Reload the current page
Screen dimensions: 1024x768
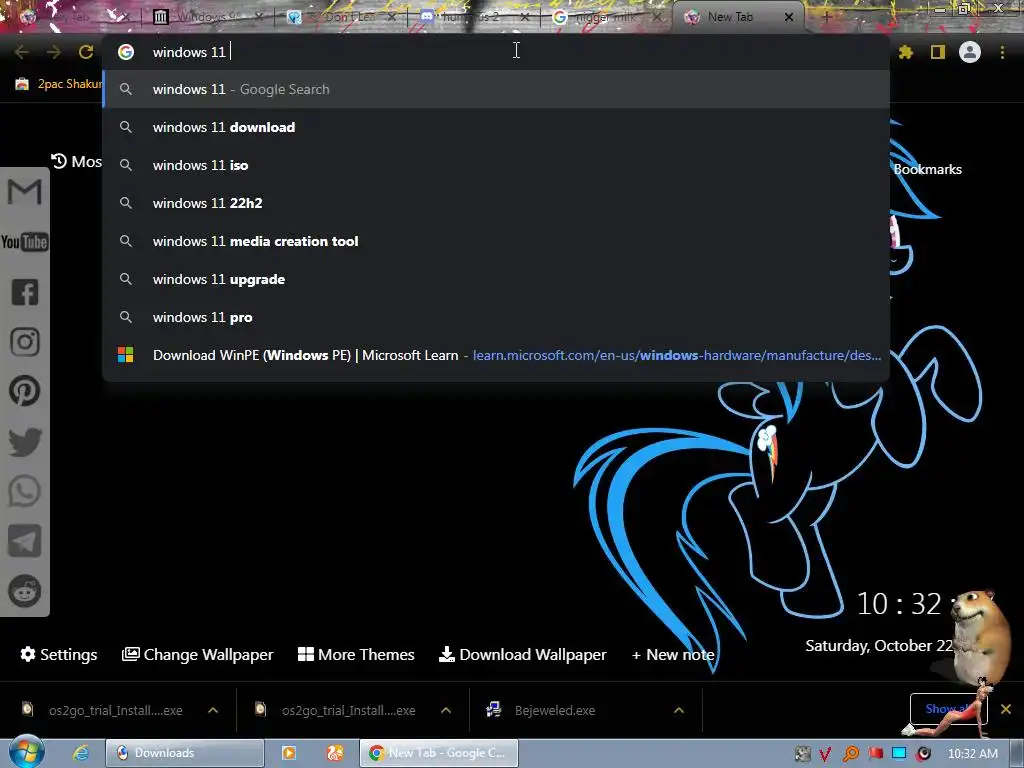[86, 52]
